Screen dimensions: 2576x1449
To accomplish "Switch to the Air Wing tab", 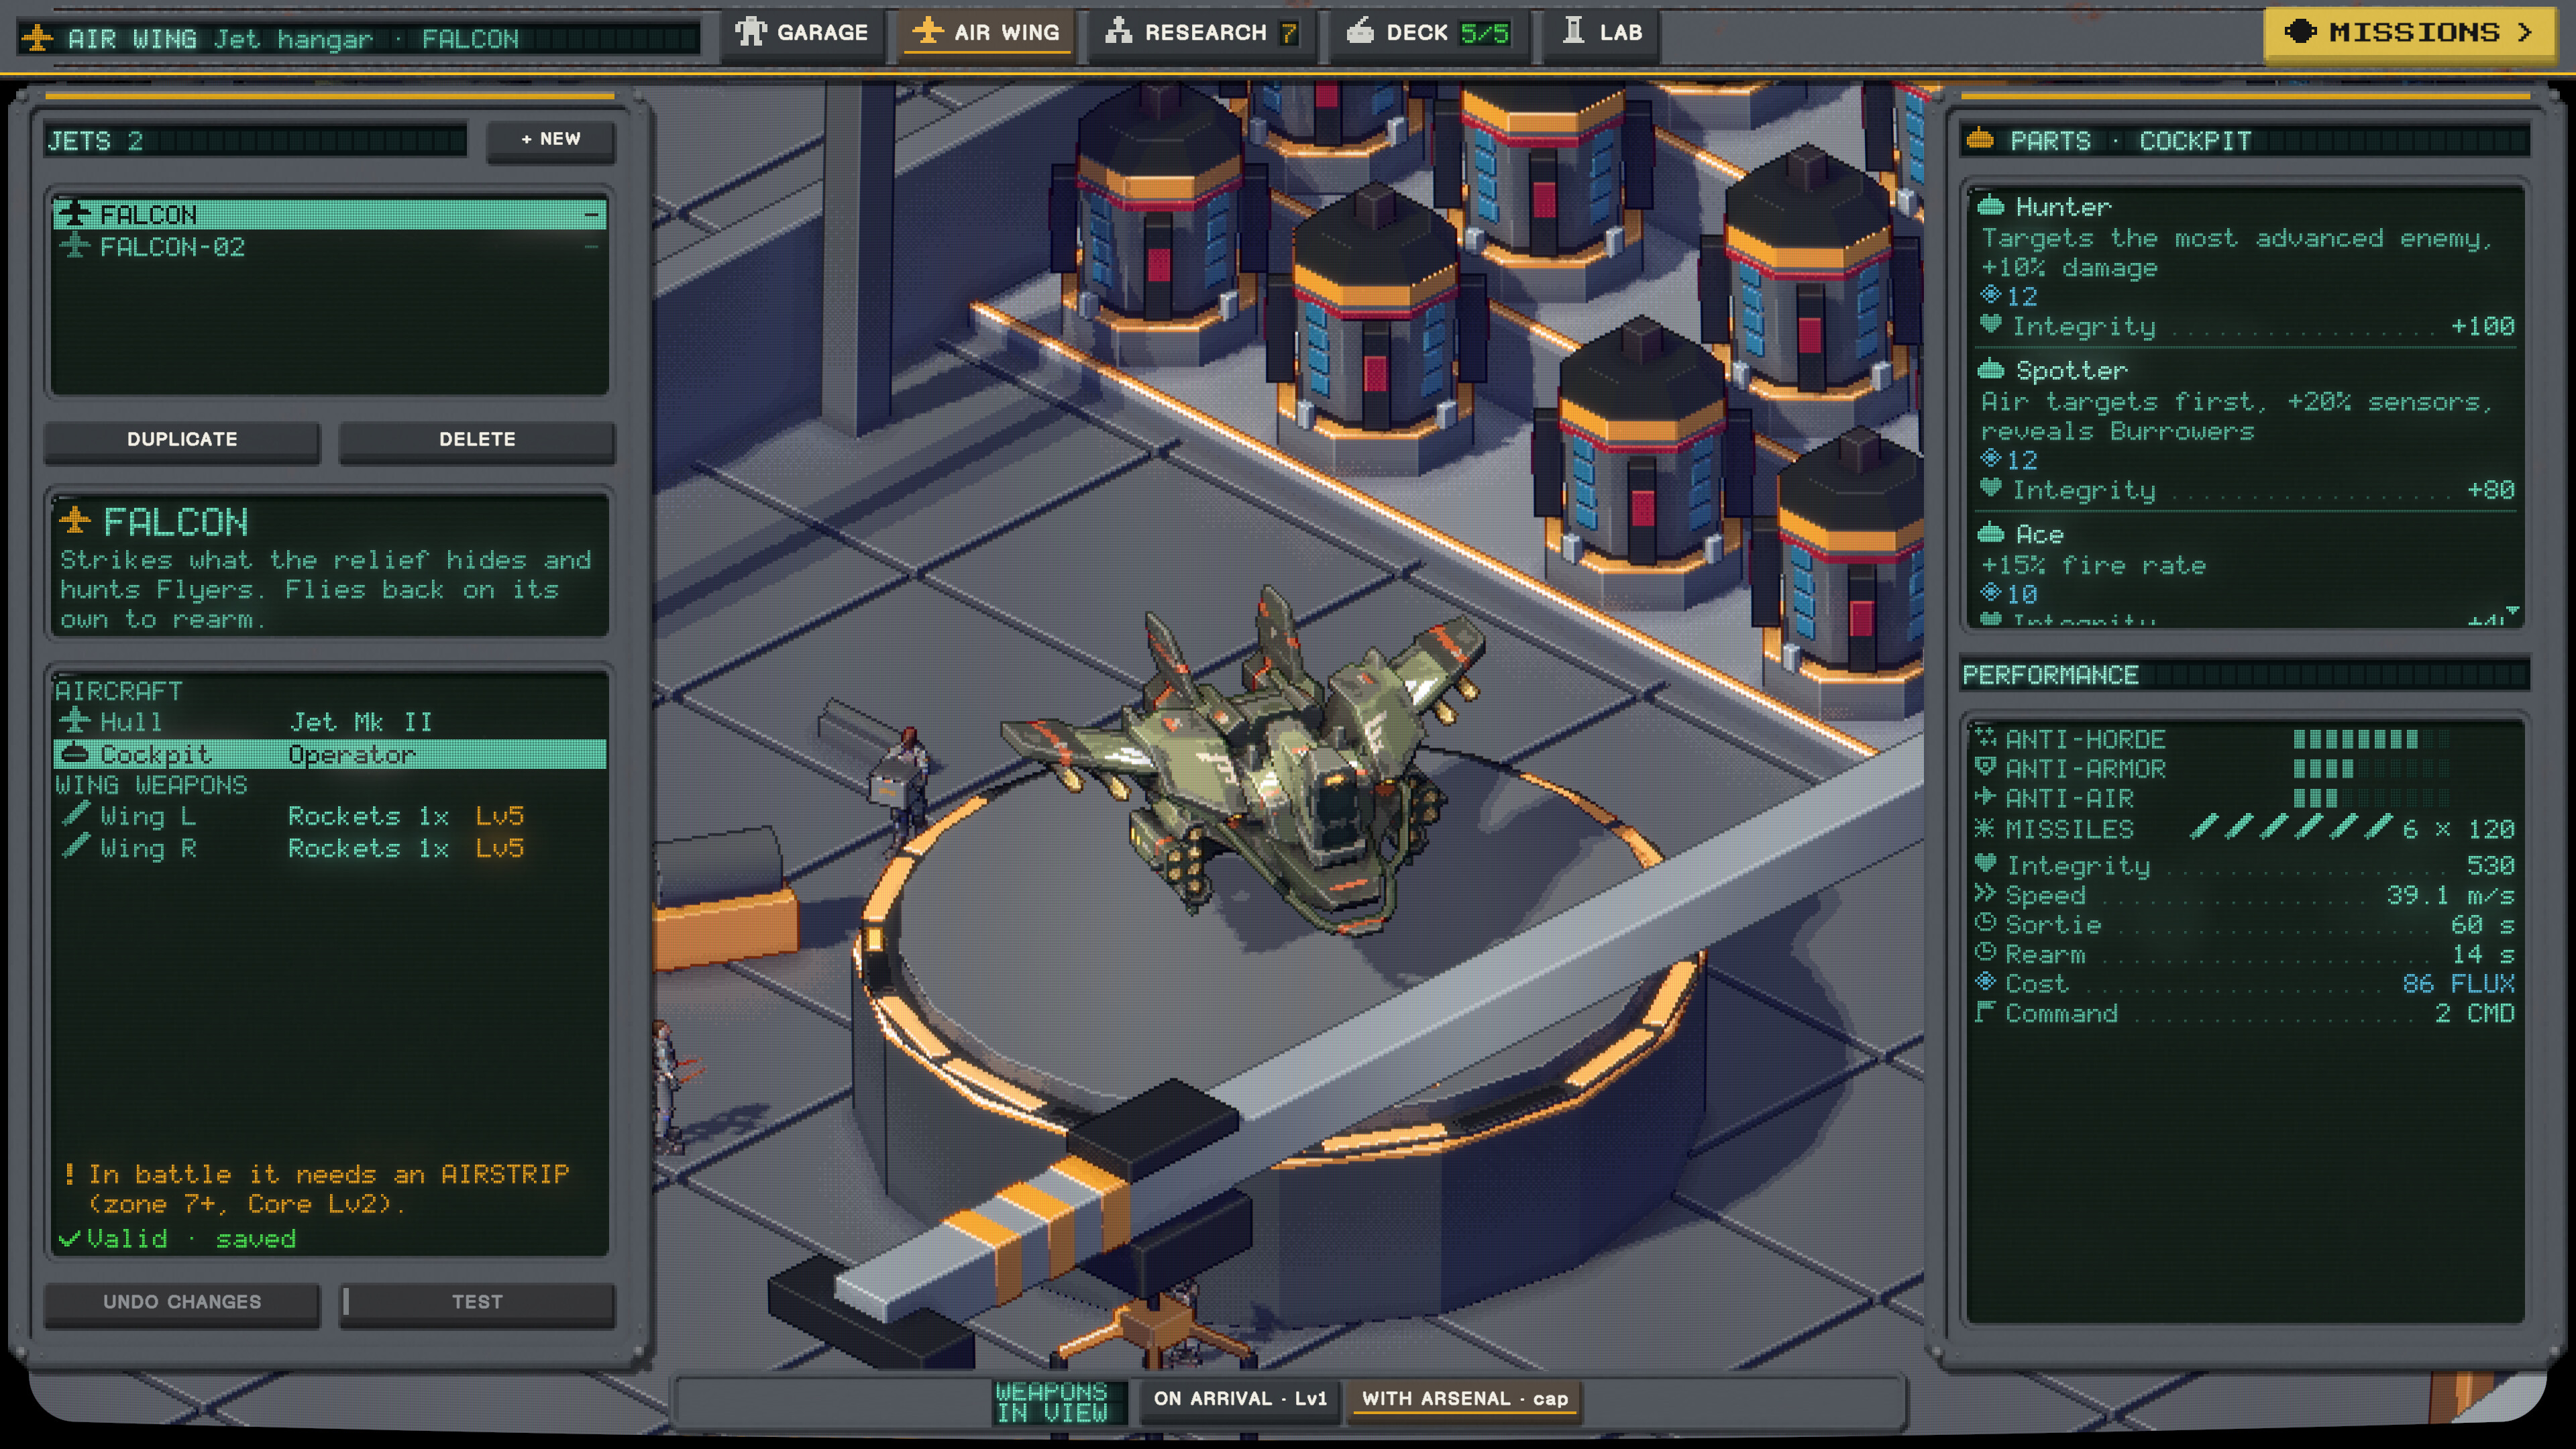I will tap(987, 33).
